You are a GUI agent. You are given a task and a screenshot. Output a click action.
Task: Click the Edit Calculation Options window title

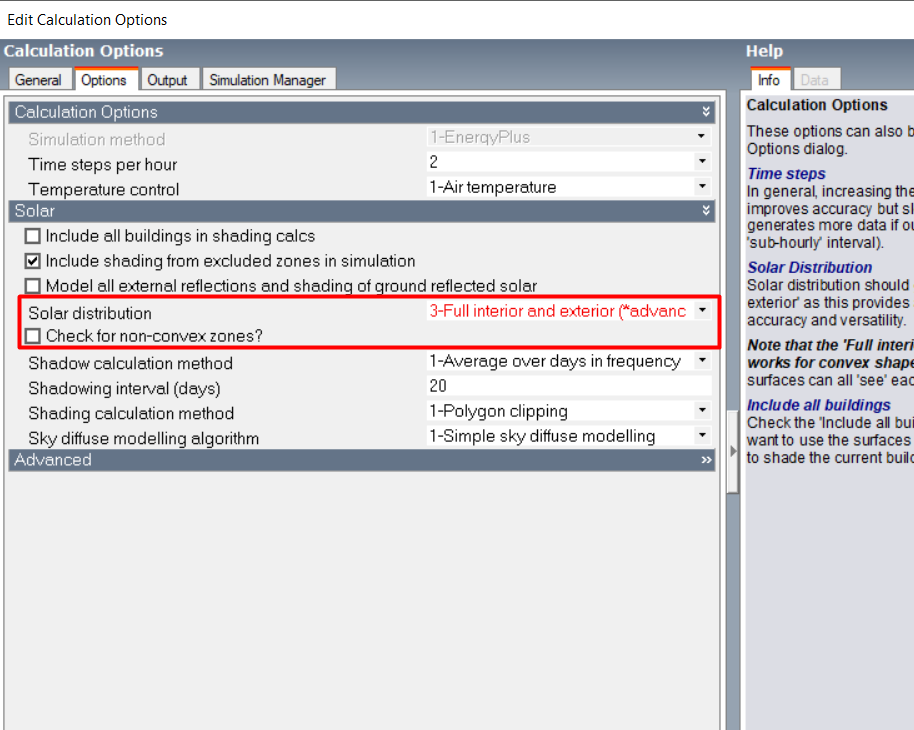pos(87,20)
